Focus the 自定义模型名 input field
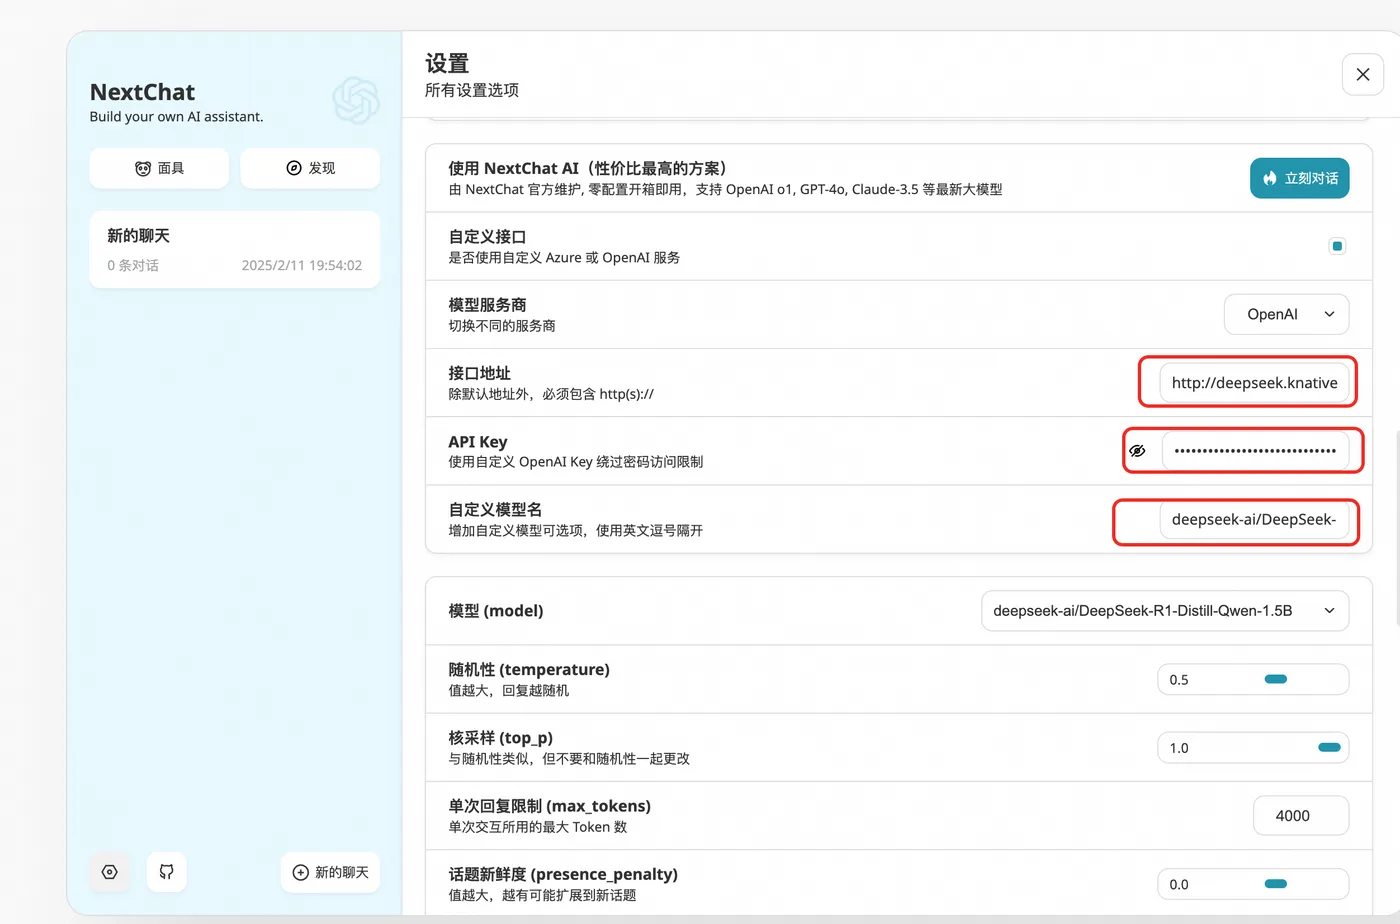Screen dimensions: 1400x924 [x=1254, y=519]
